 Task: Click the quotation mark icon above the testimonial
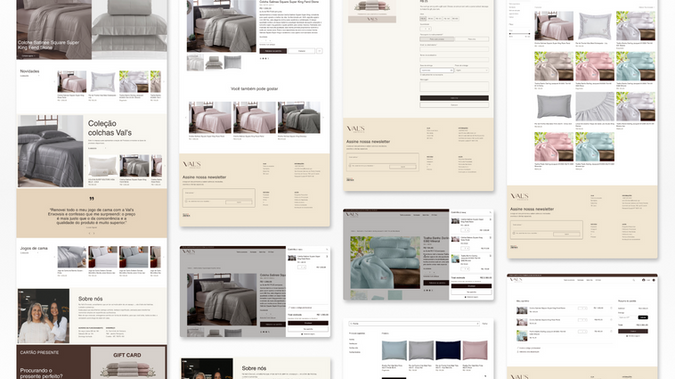point(91,199)
